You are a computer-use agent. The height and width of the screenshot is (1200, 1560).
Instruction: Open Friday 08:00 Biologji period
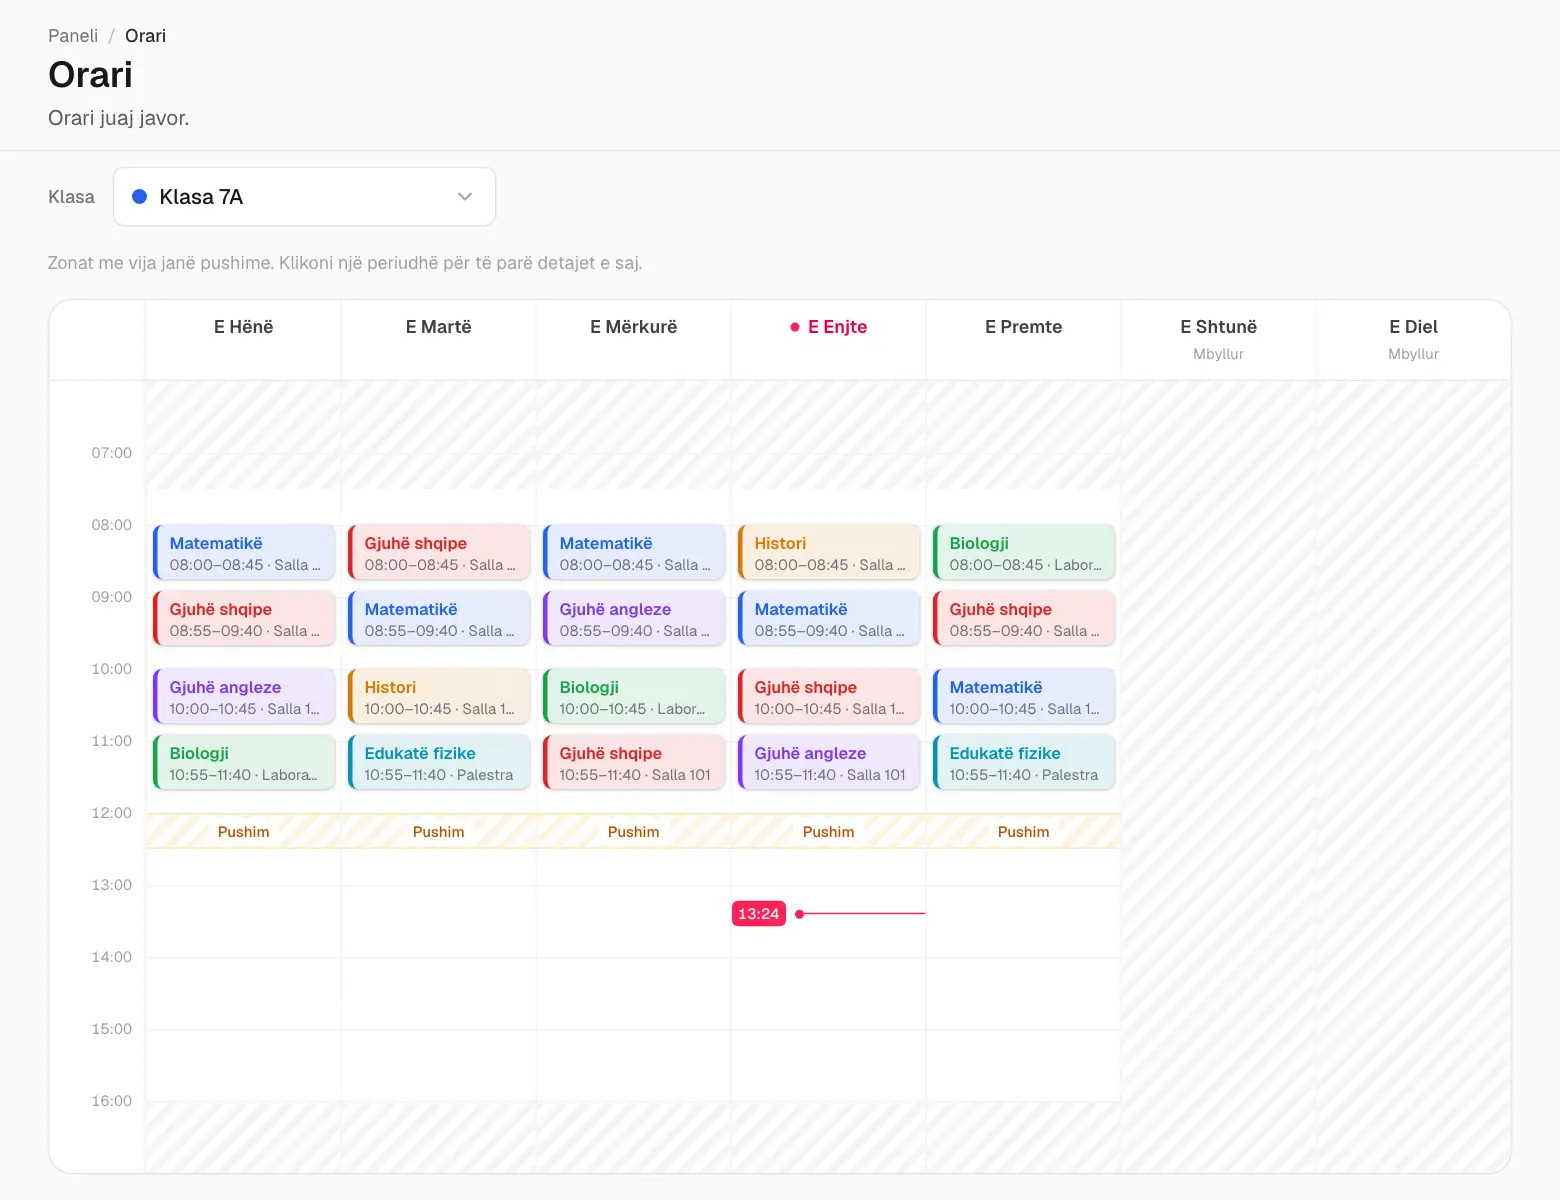coord(1024,553)
